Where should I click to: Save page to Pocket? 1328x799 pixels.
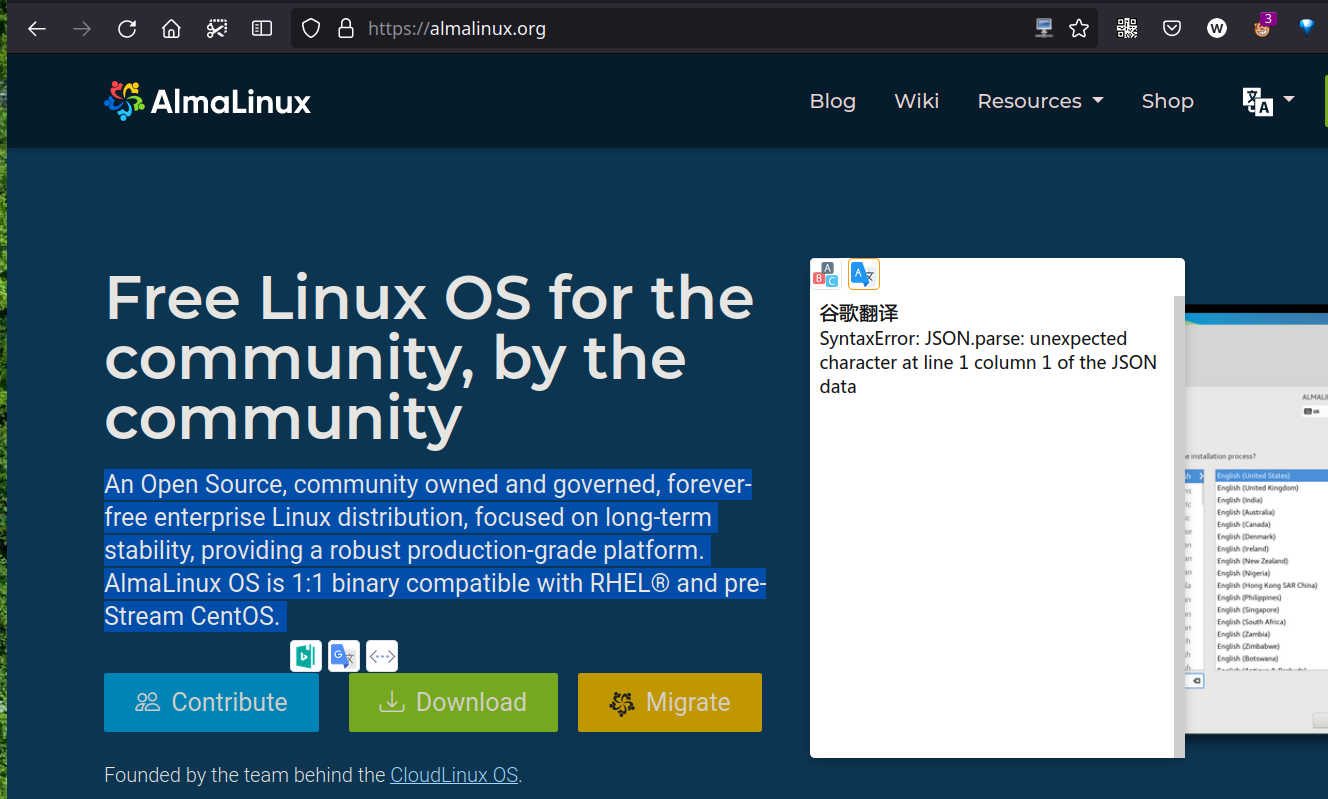(1172, 29)
